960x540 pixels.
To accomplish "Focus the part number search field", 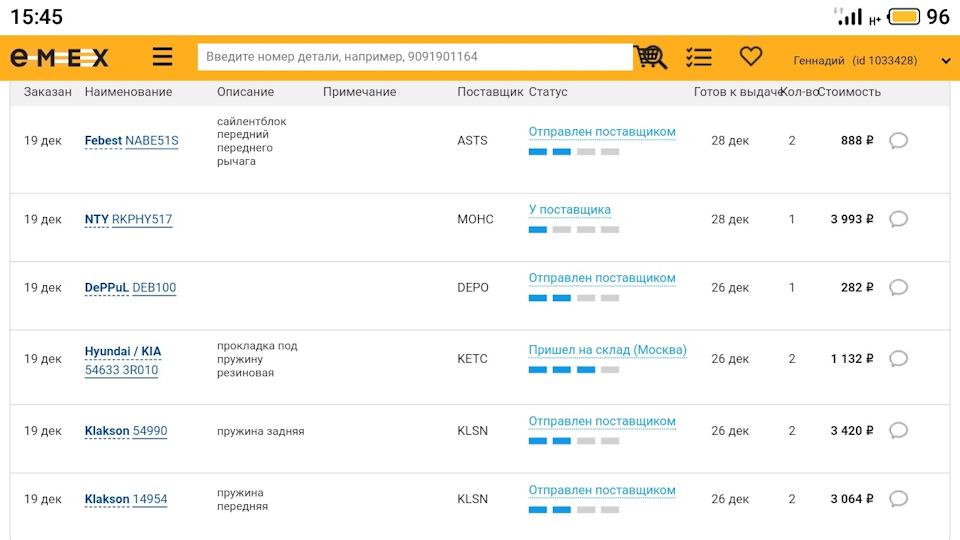I will pos(415,57).
